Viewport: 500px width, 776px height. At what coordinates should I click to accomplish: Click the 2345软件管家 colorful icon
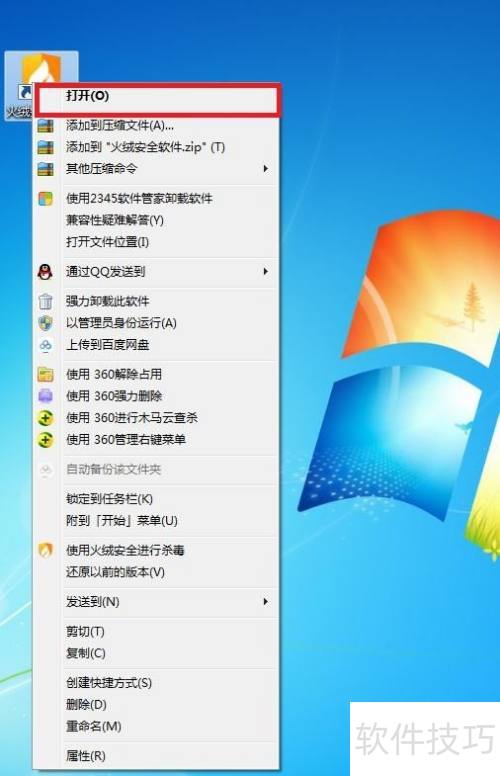click(x=46, y=199)
